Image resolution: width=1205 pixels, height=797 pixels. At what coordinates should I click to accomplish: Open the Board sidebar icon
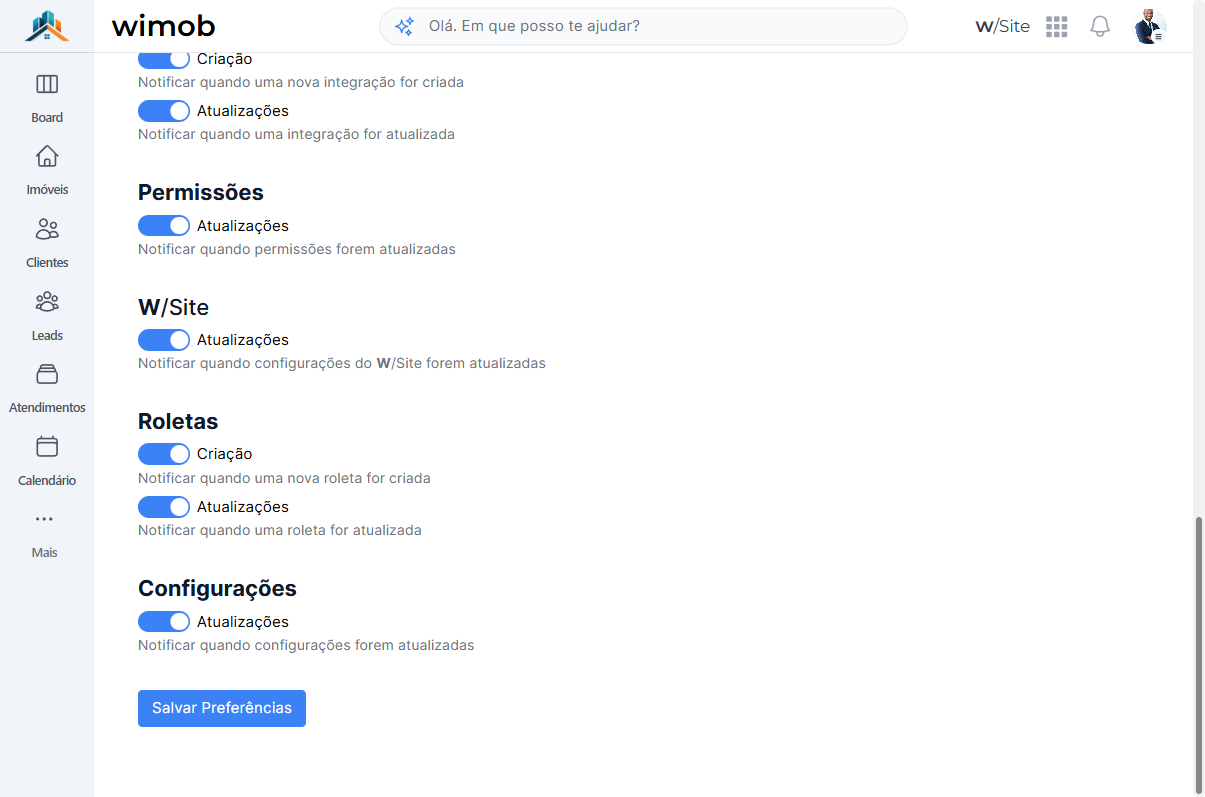pyautogui.click(x=47, y=84)
